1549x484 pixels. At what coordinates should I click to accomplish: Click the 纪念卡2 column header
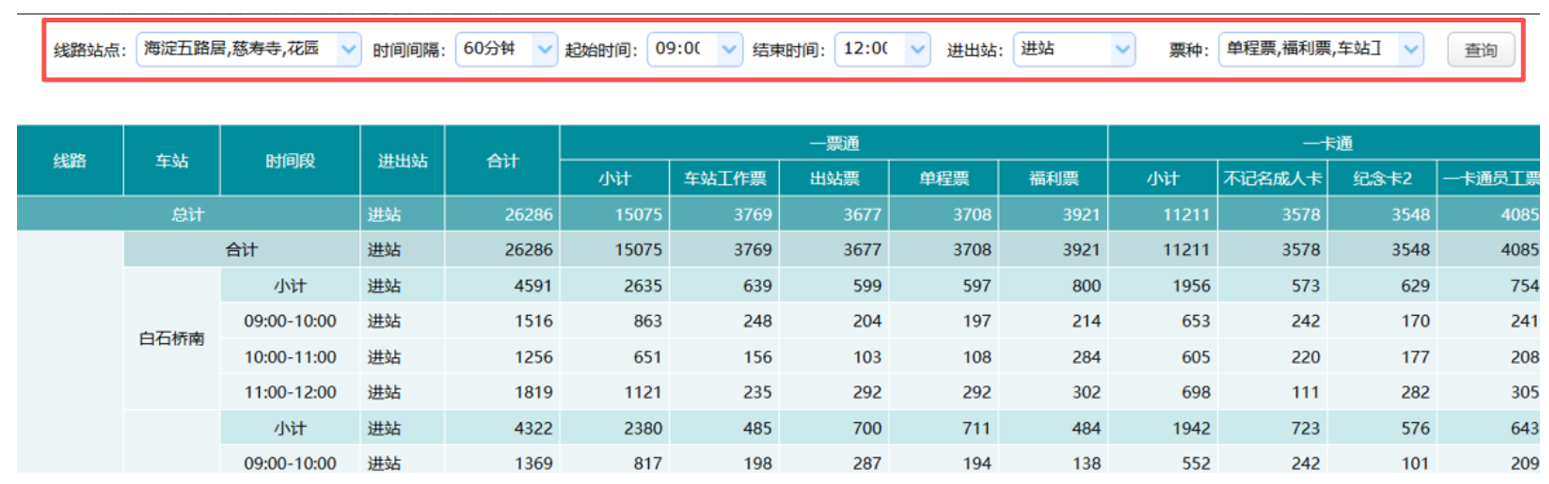pos(1382,179)
